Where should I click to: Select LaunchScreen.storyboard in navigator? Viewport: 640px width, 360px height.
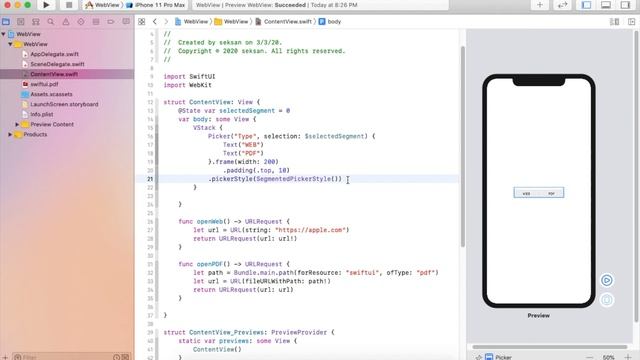tap(64, 104)
